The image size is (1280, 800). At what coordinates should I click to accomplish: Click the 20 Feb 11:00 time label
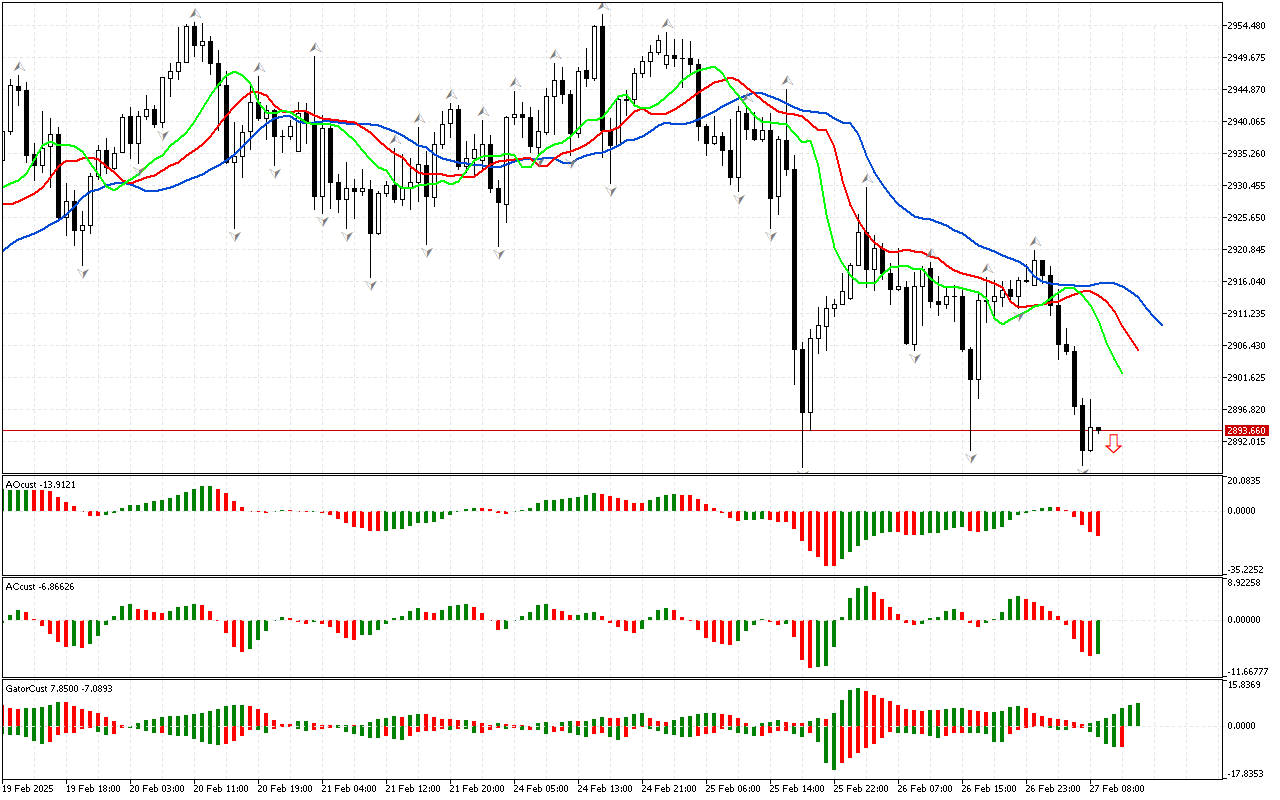tap(221, 789)
